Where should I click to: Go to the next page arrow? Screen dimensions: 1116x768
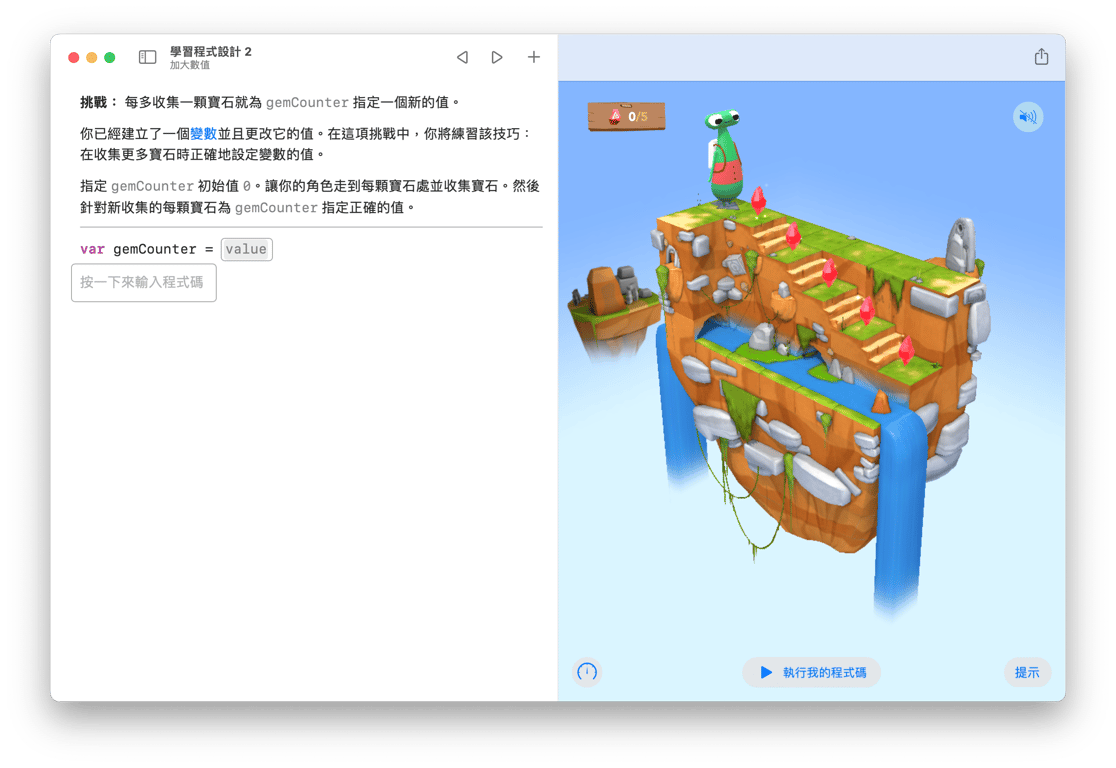coord(497,57)
